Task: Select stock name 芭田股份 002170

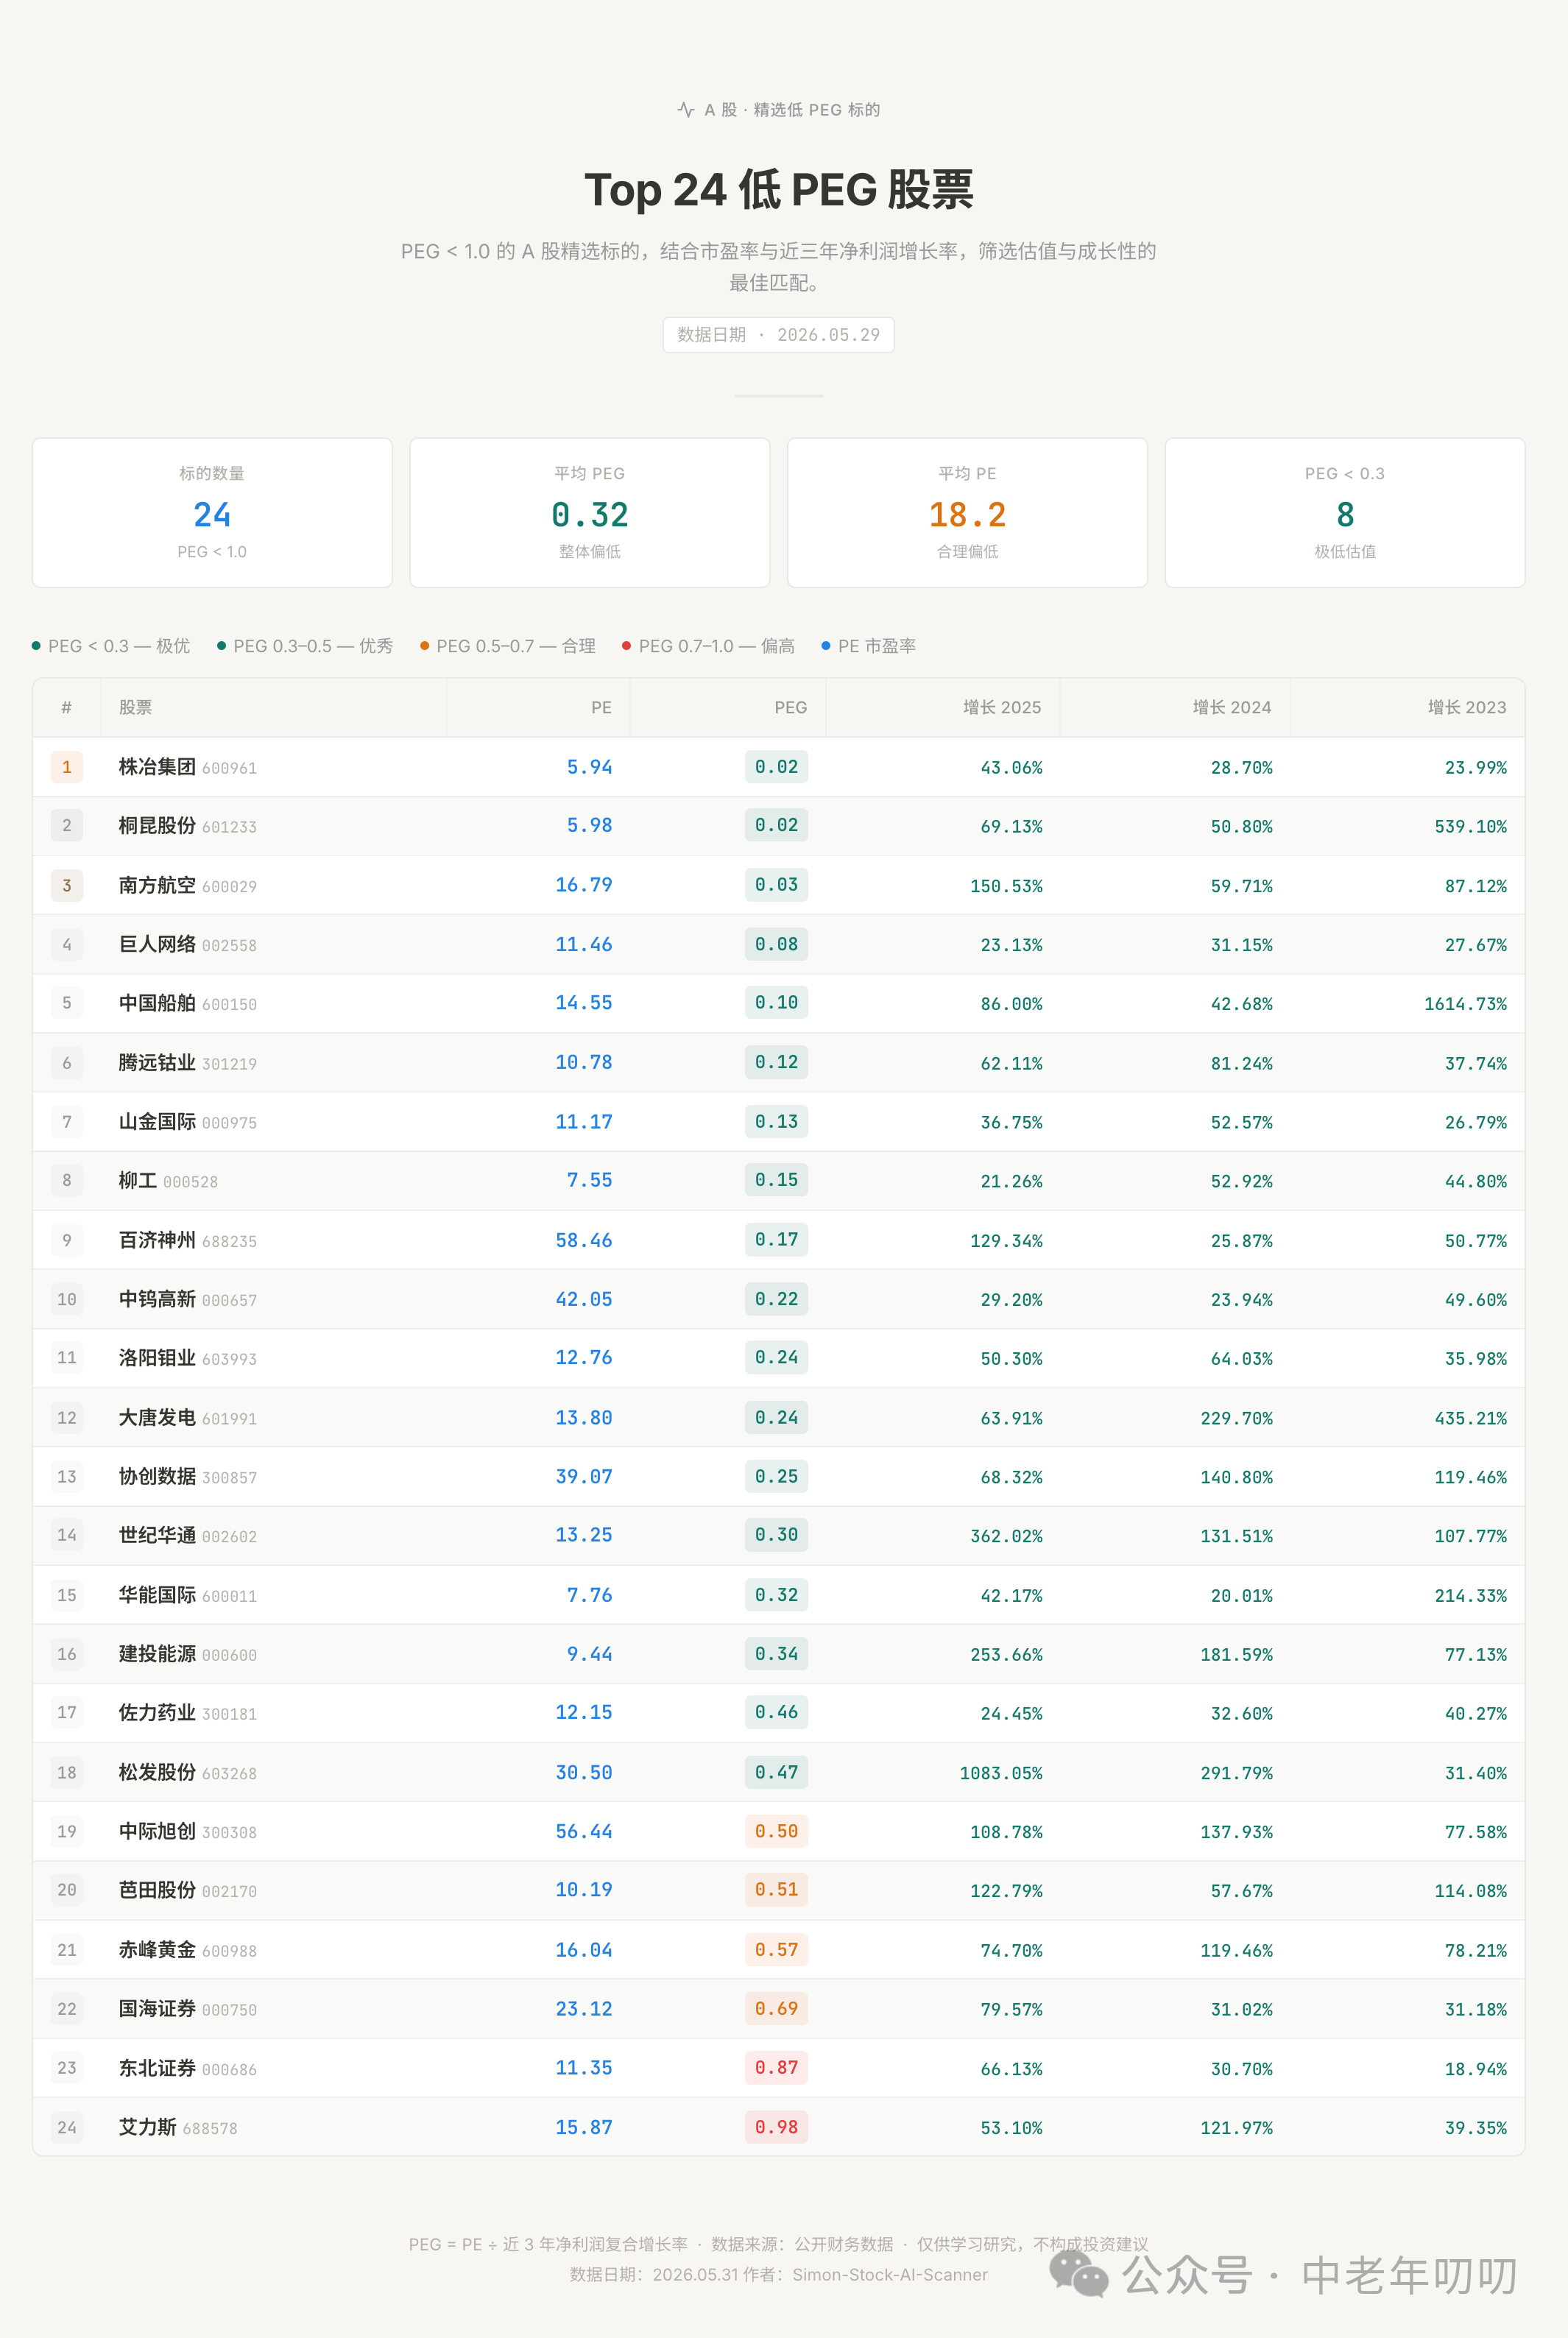Action: [x=187, y=1890]
